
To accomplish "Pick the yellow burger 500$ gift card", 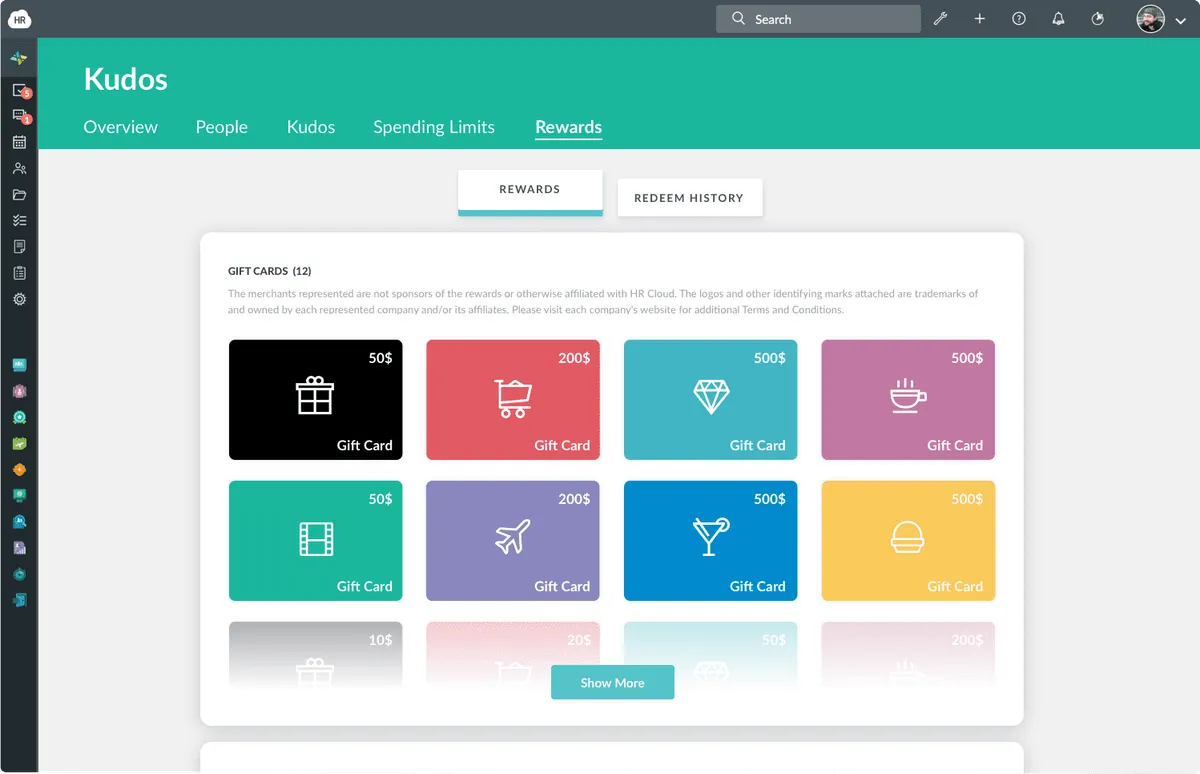I will tap(908, 541).
